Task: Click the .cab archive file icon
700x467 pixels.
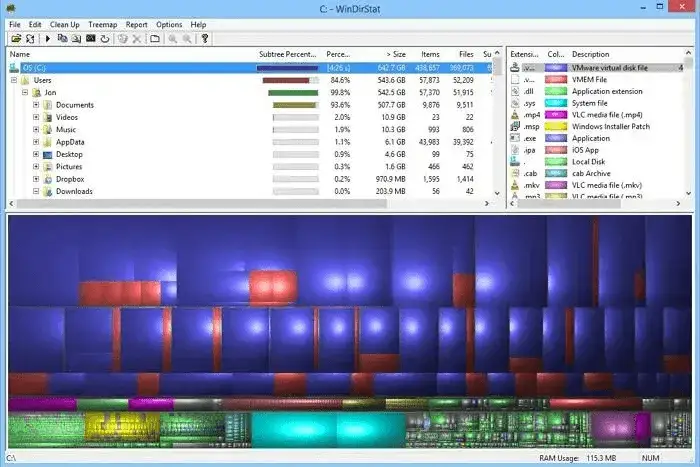Action: click(x=515, y=173)
